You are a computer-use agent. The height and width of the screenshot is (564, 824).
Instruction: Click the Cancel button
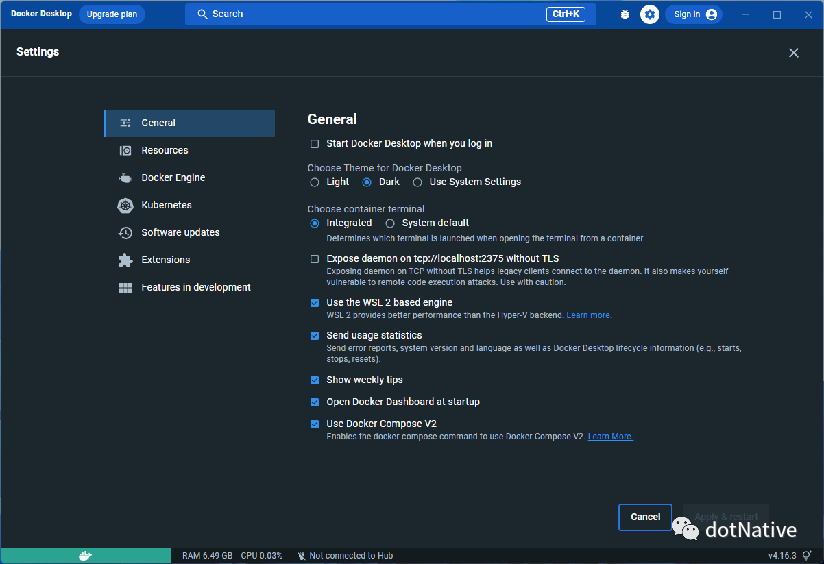[x=645, y=517]
